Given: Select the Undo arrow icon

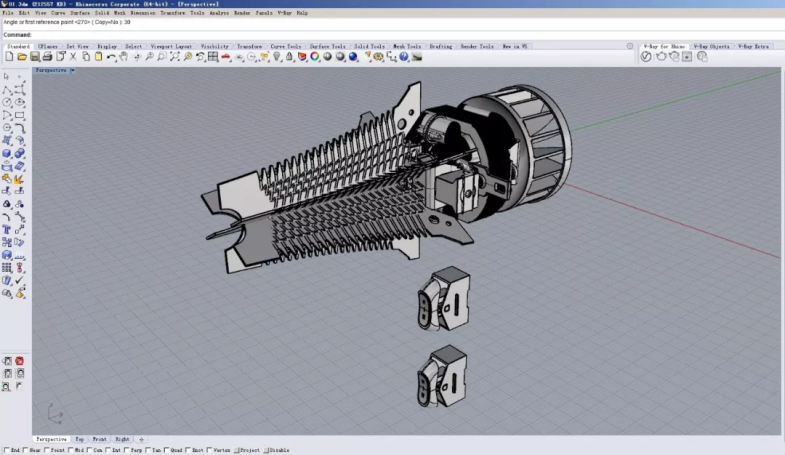Looking at the screenshot, I should 111,57.
